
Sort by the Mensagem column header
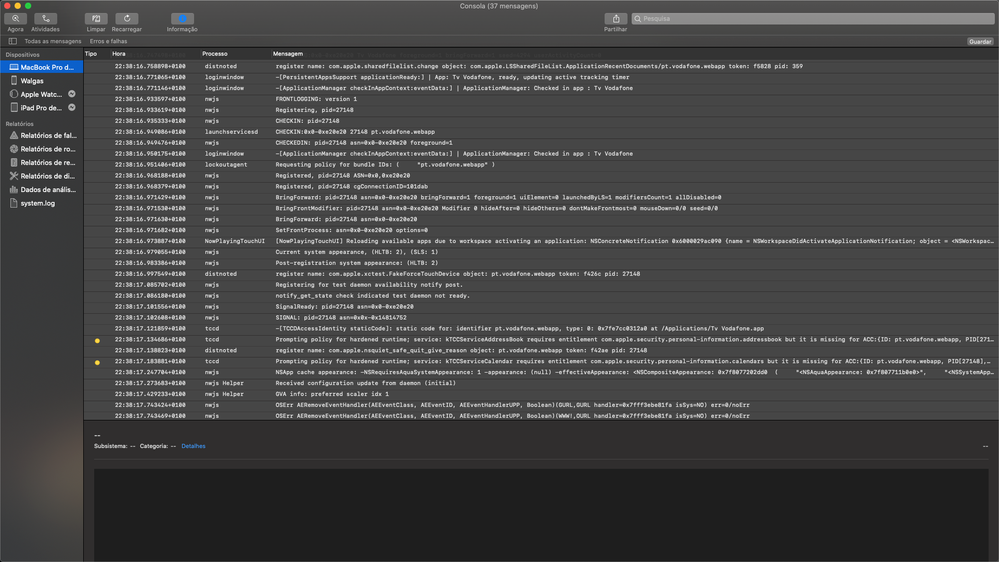click(288, 54)
